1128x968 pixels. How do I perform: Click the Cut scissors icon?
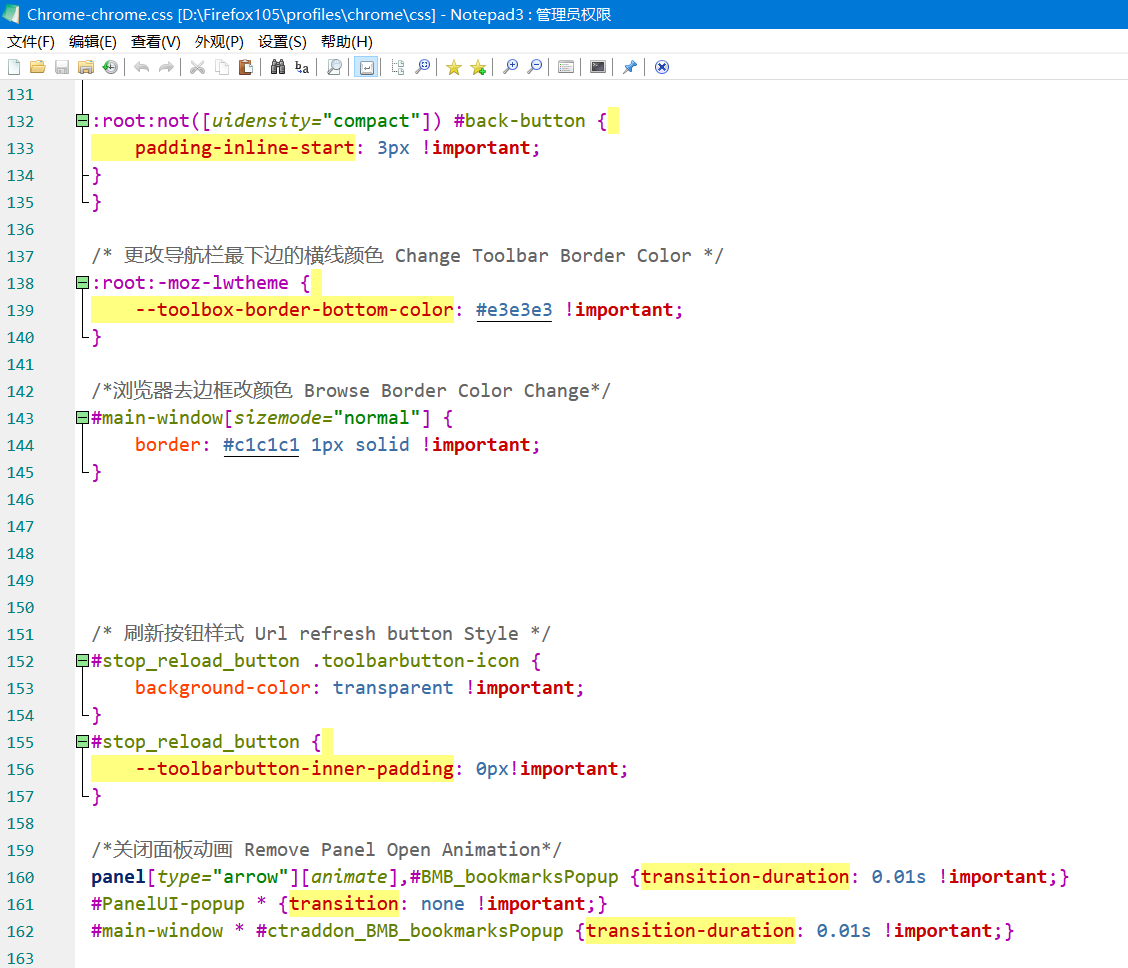197,67
